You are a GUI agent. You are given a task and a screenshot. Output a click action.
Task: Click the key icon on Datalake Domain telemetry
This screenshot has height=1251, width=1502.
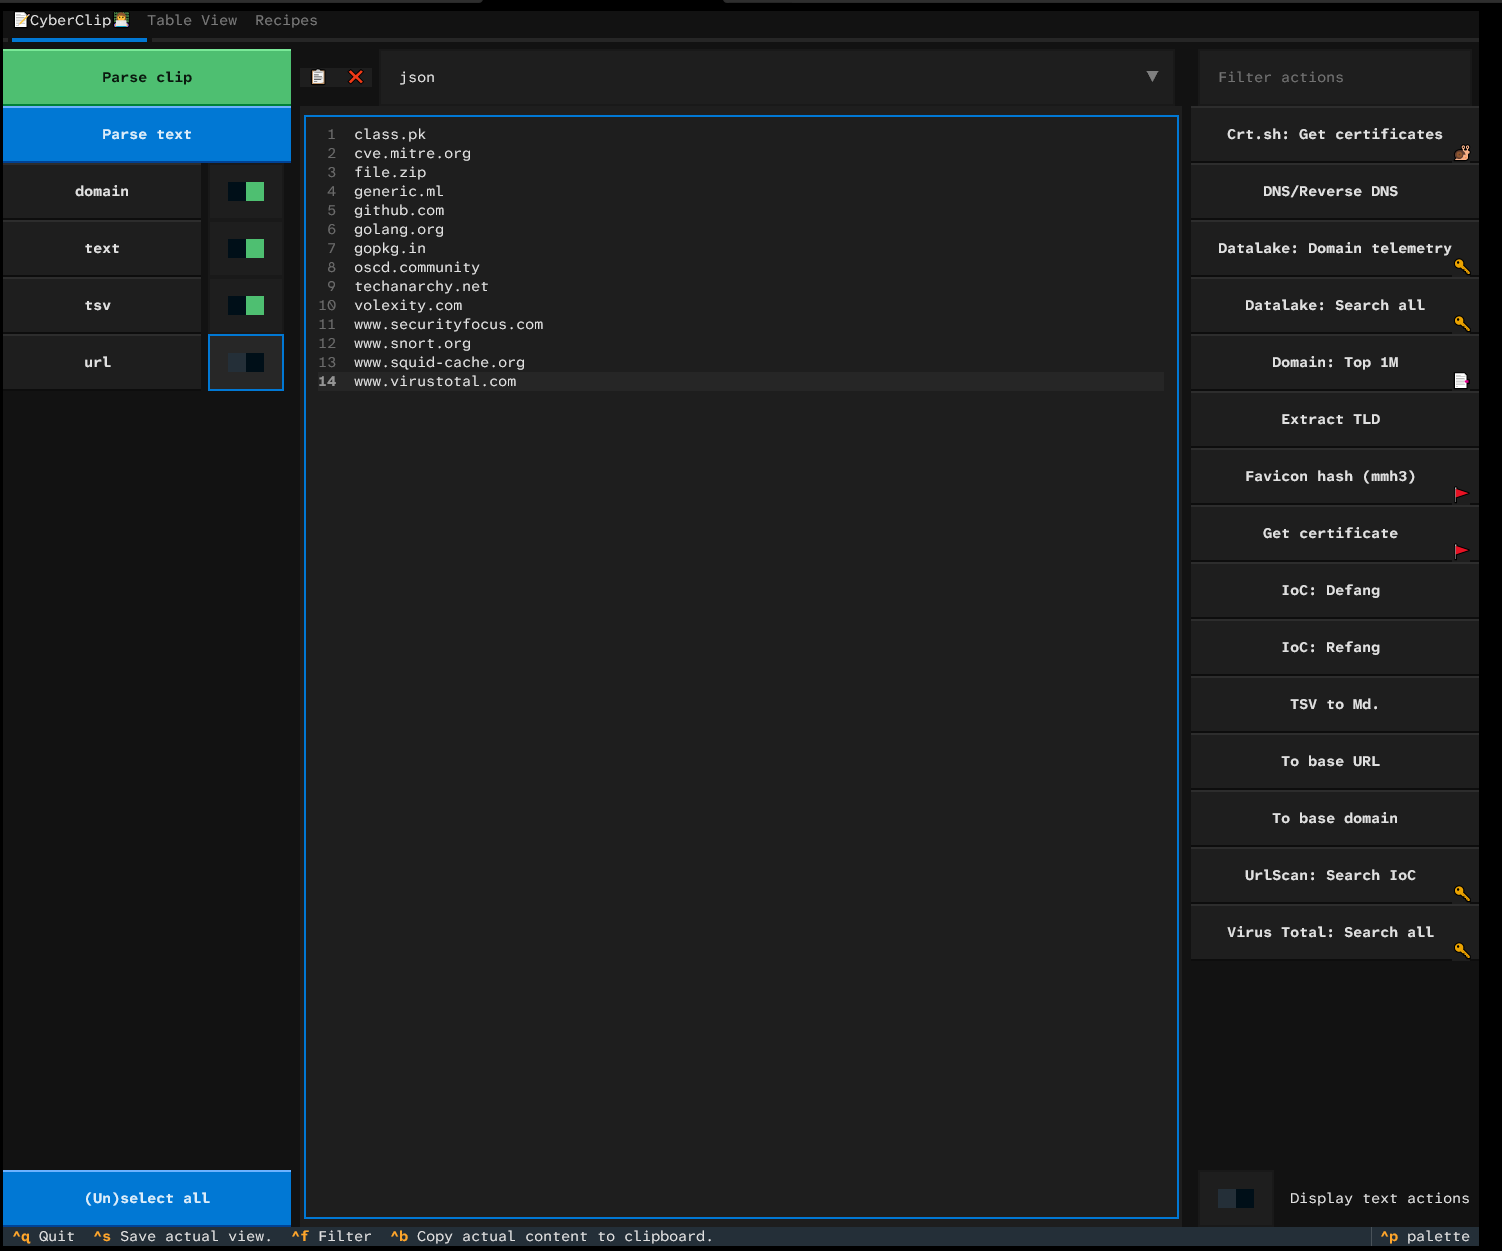[1462, 267]
